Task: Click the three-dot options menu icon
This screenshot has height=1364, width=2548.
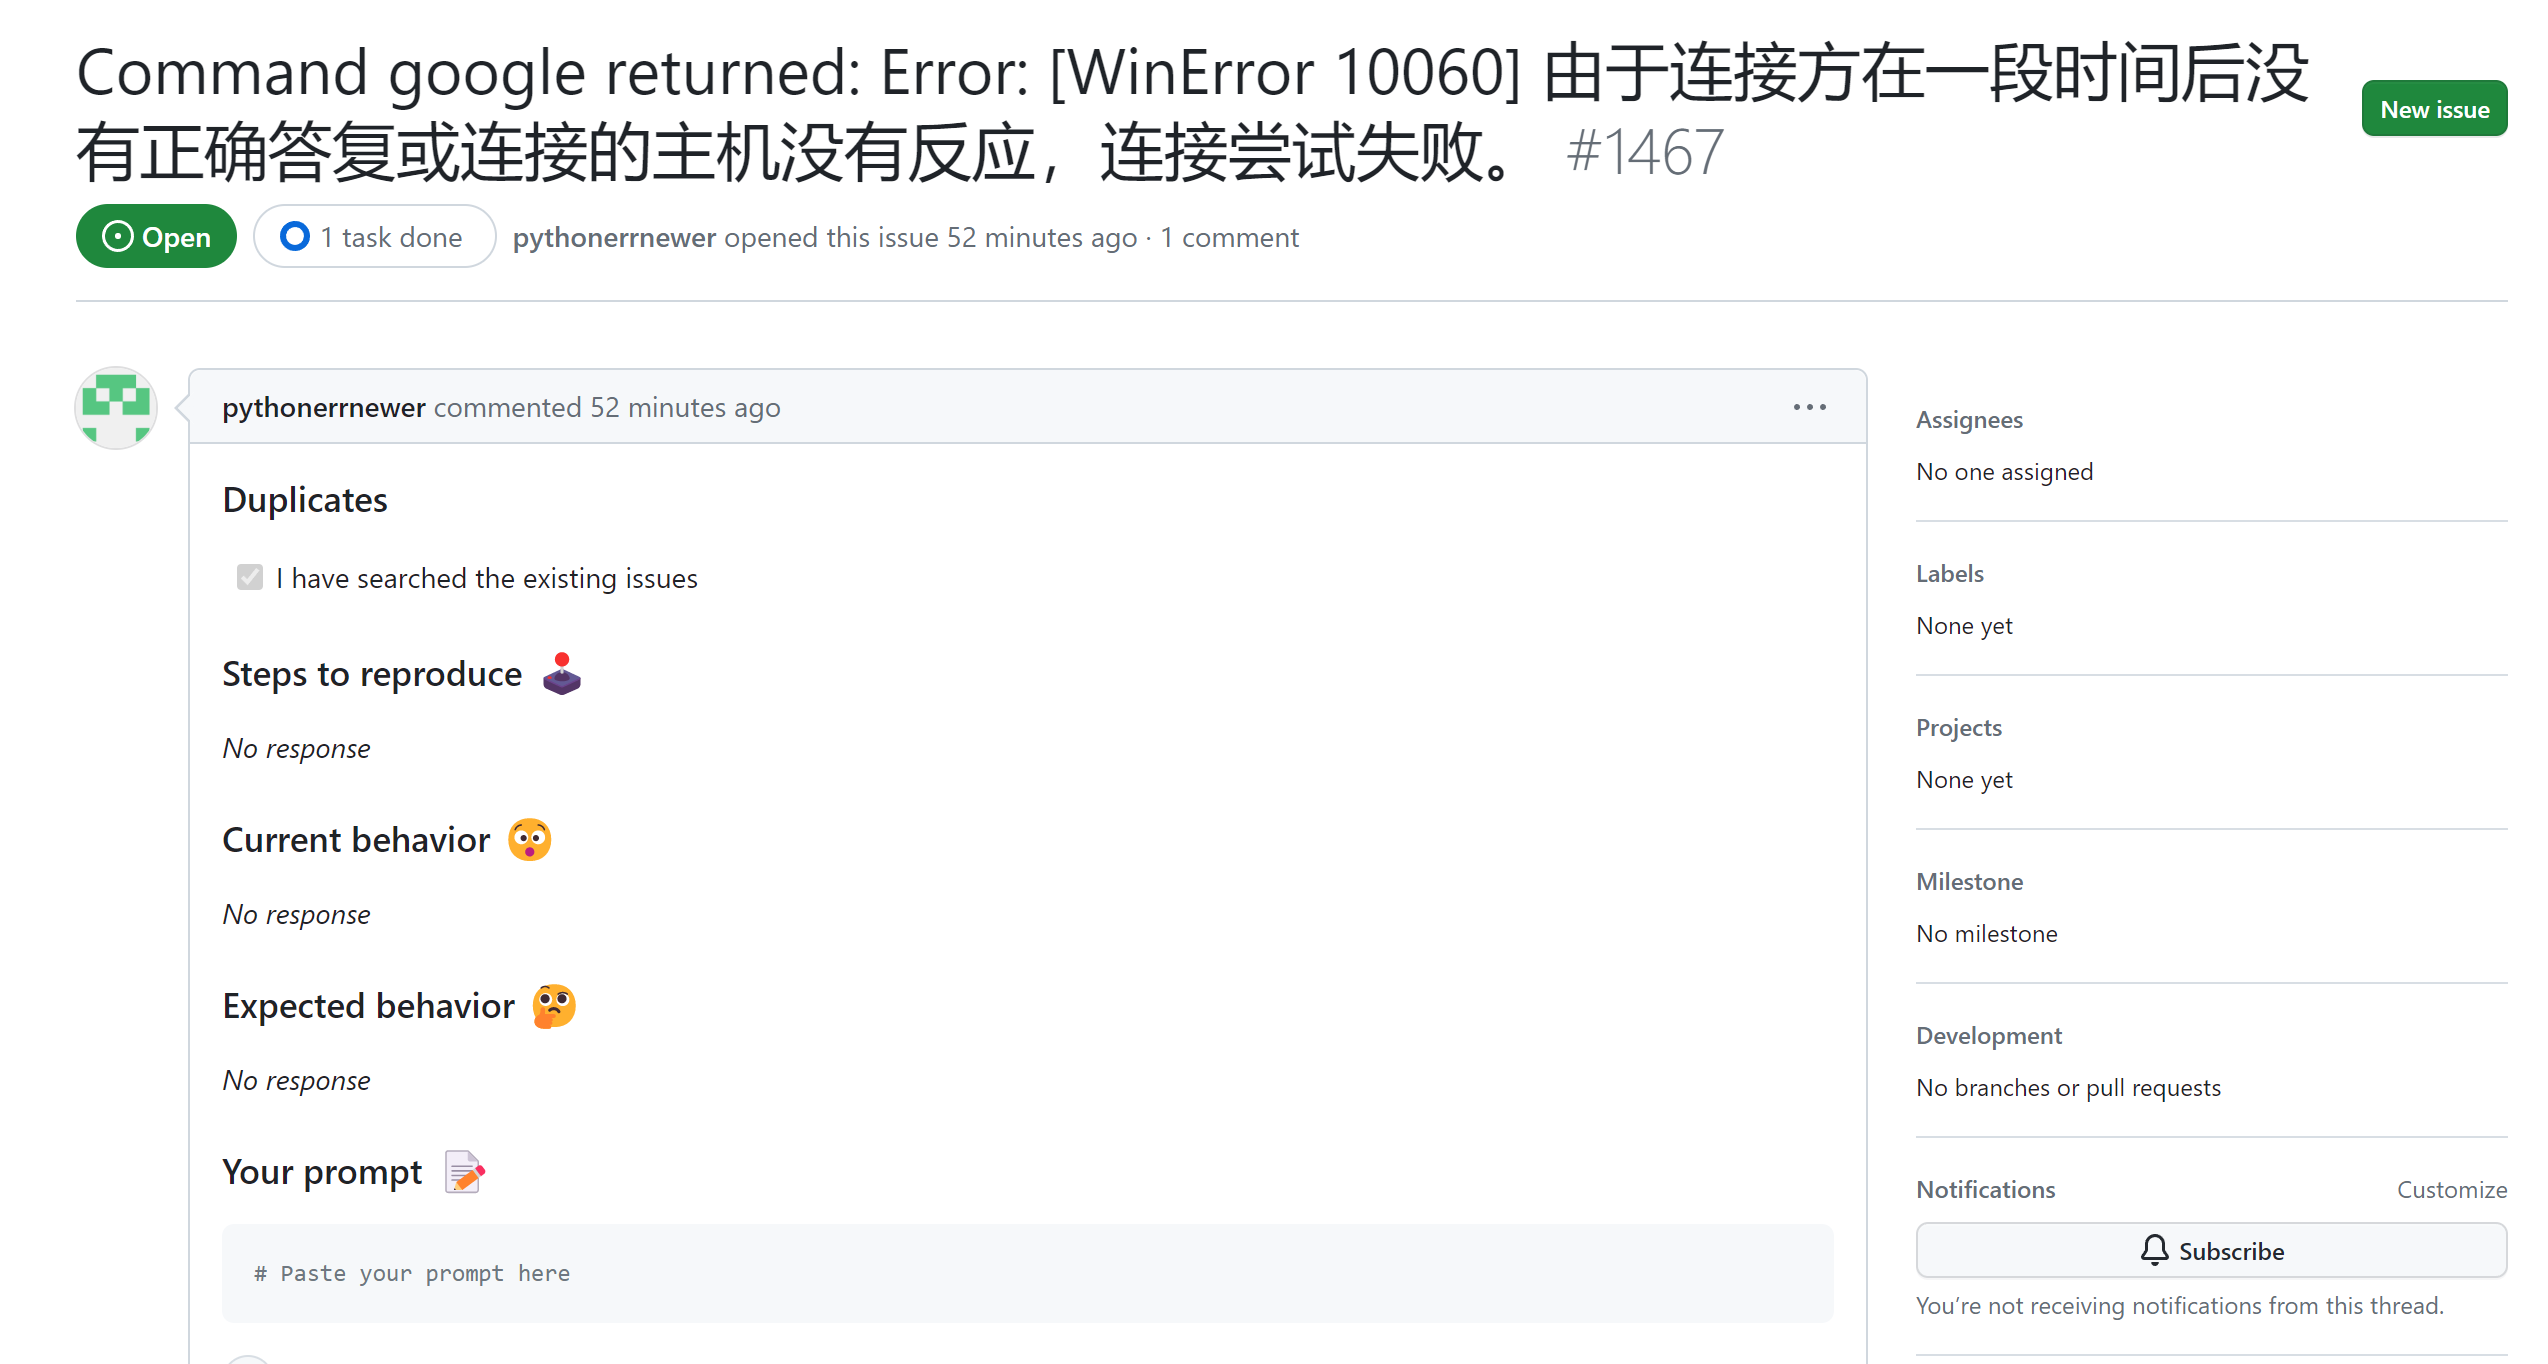Action: pyautogui.click(x=1810, y=406)
